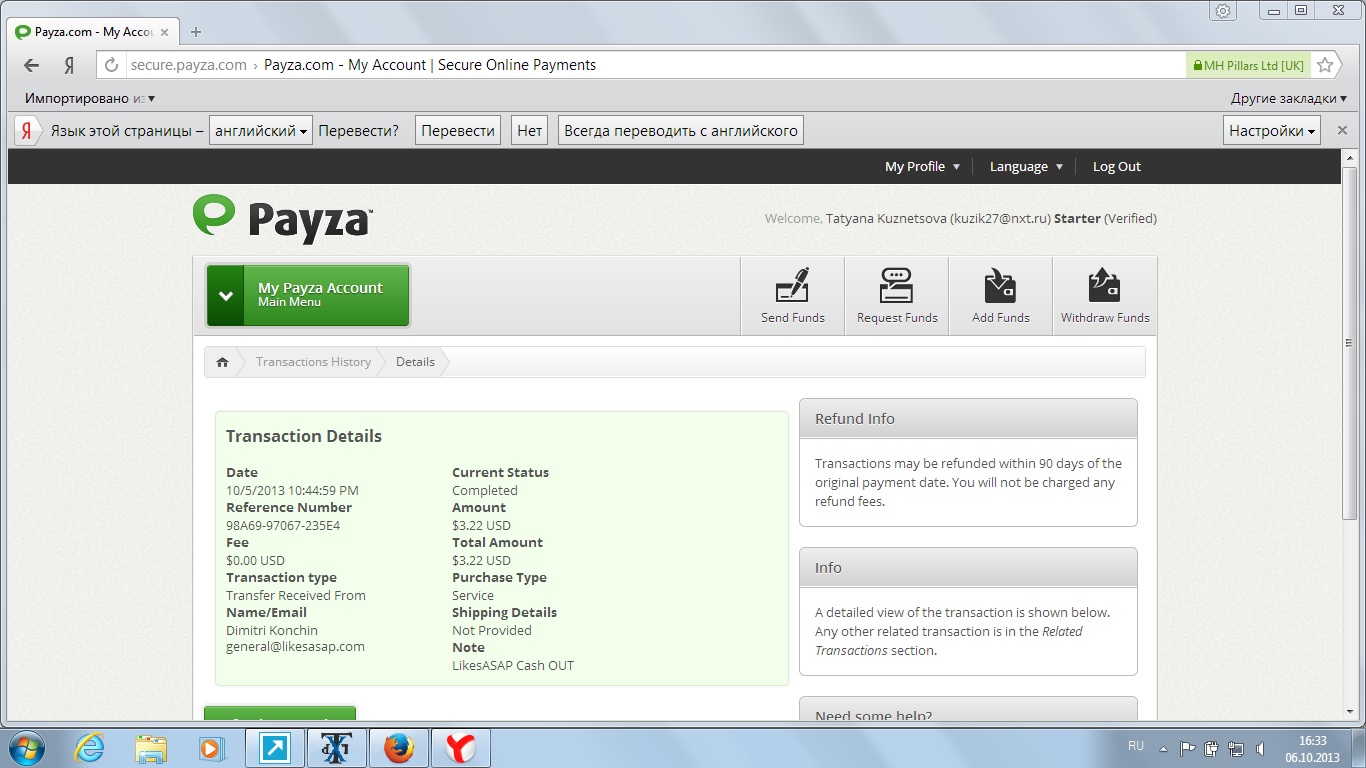This screenshot has width=1366, height=768.
Task: Switch input language RU indicator
Action: coord(1135,746)
